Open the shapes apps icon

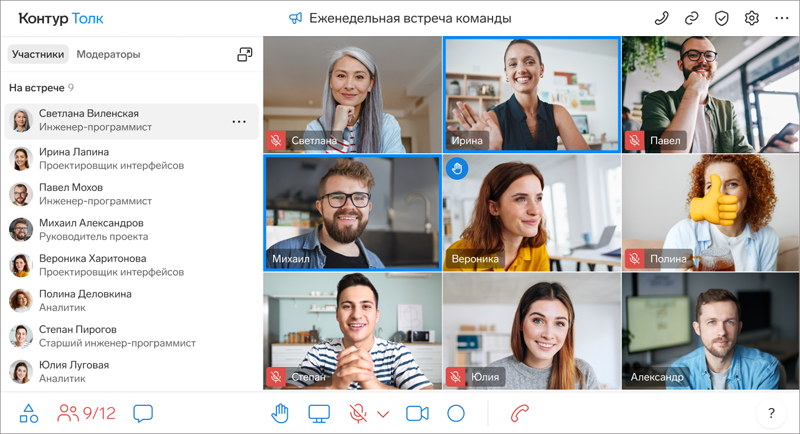point(29,413)
